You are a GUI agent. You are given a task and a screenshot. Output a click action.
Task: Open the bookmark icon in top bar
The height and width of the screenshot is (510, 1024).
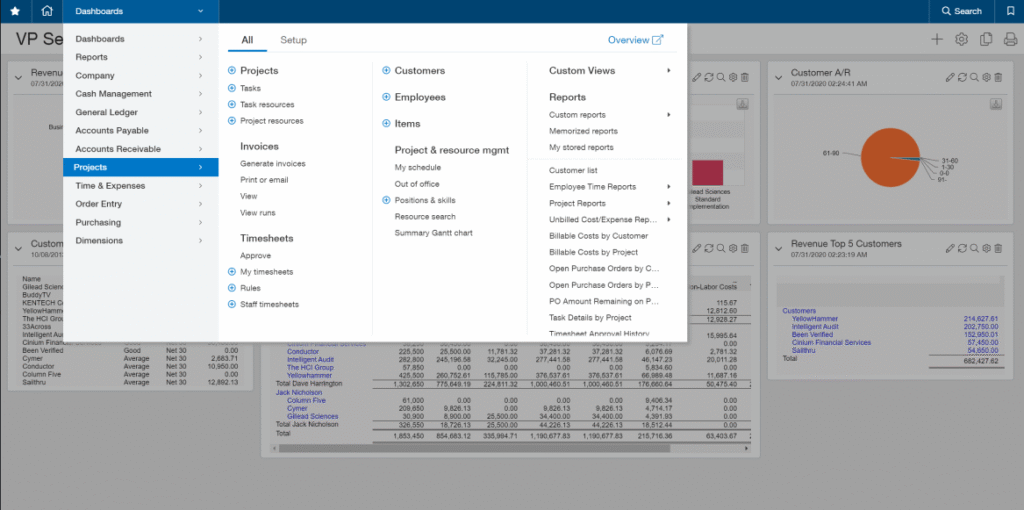coord(1010,11)
